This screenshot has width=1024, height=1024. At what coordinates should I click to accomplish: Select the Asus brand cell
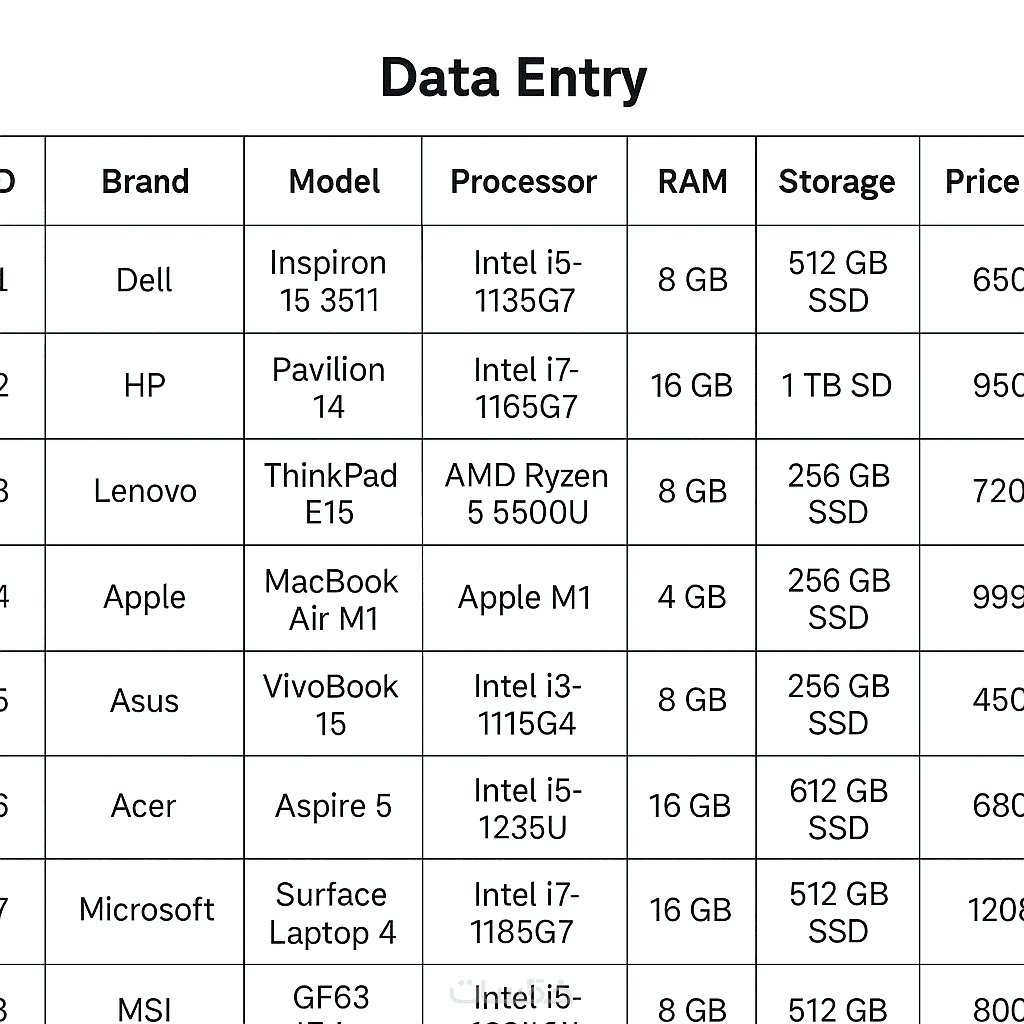click(x=145, y=702)
